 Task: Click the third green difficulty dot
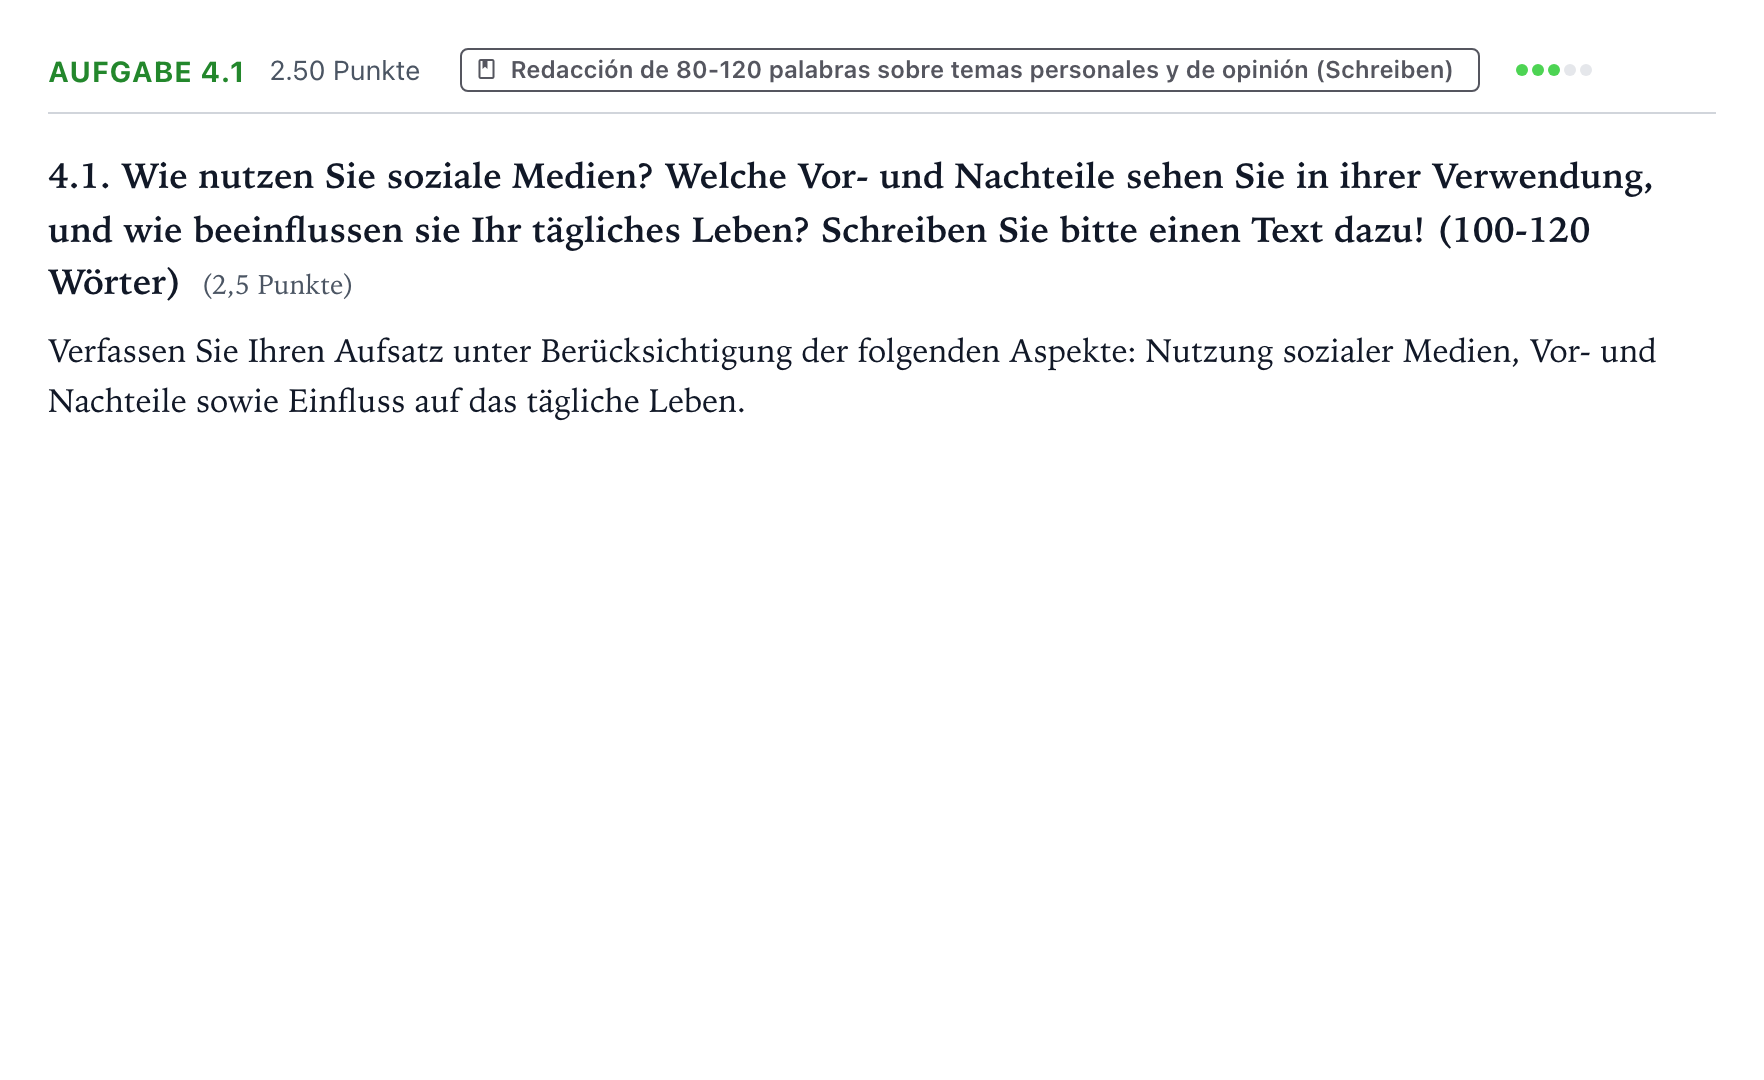click(1554, 70)
